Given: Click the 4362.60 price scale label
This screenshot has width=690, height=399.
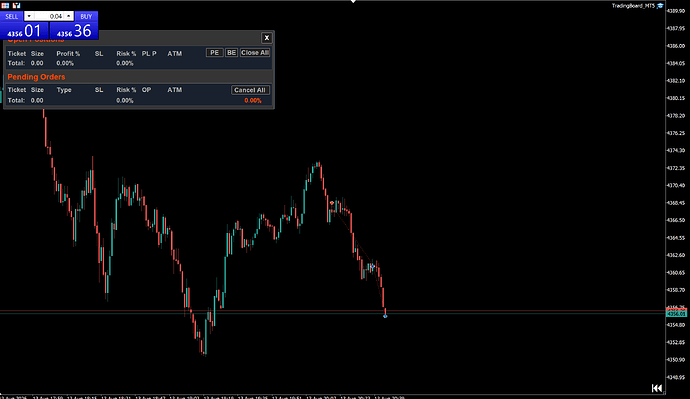Looking at the screenshot, I should pos(676,255).
